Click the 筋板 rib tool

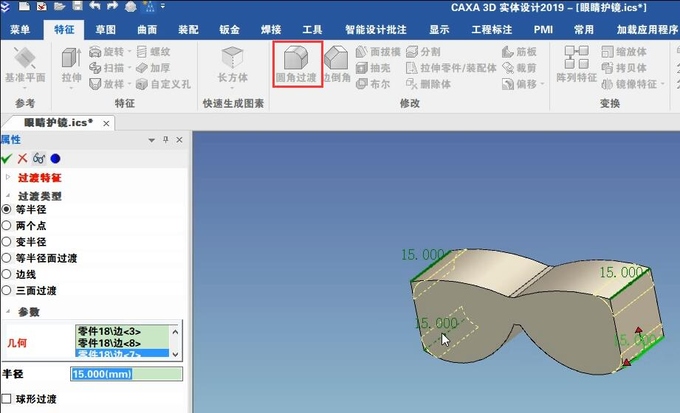[x=519, y=52]
